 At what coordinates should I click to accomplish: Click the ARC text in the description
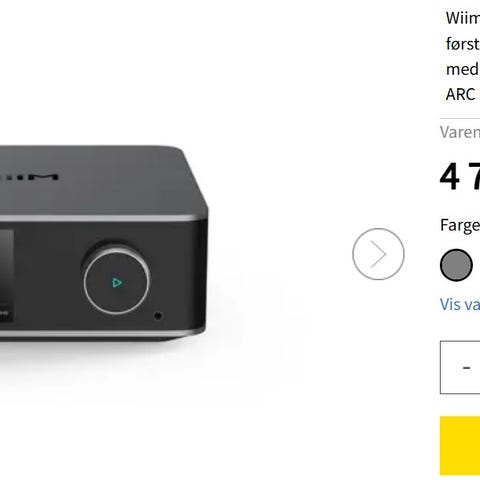click(461, 94)
